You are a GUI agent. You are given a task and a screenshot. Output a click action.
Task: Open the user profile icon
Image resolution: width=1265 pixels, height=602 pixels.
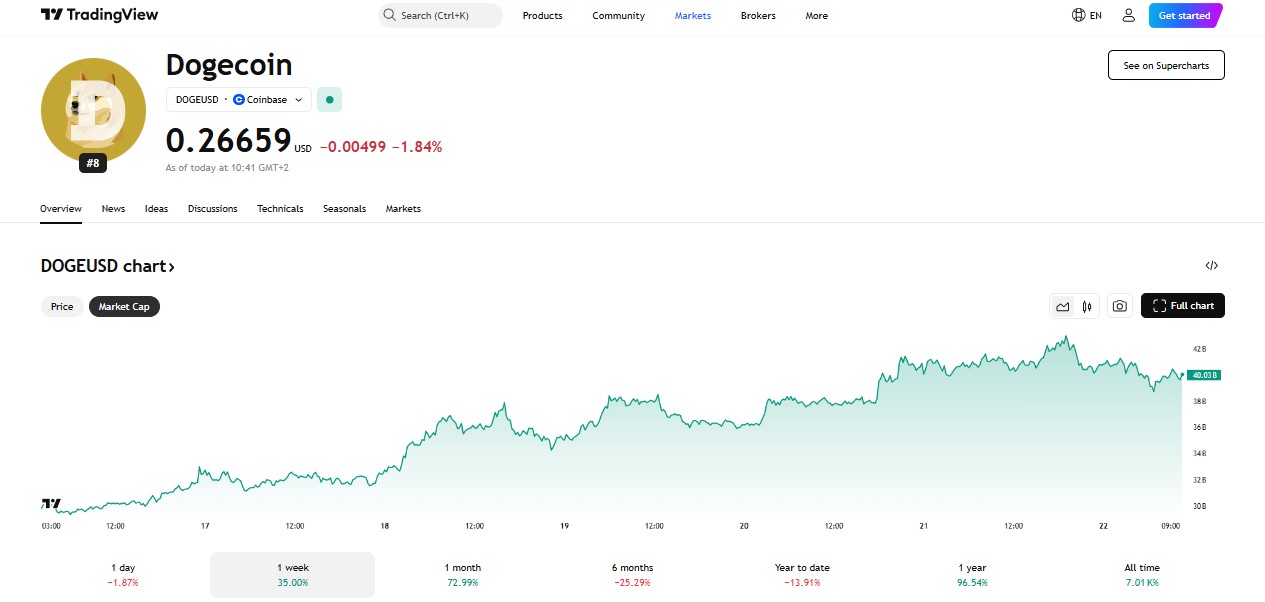click(x=1128, y=15)
